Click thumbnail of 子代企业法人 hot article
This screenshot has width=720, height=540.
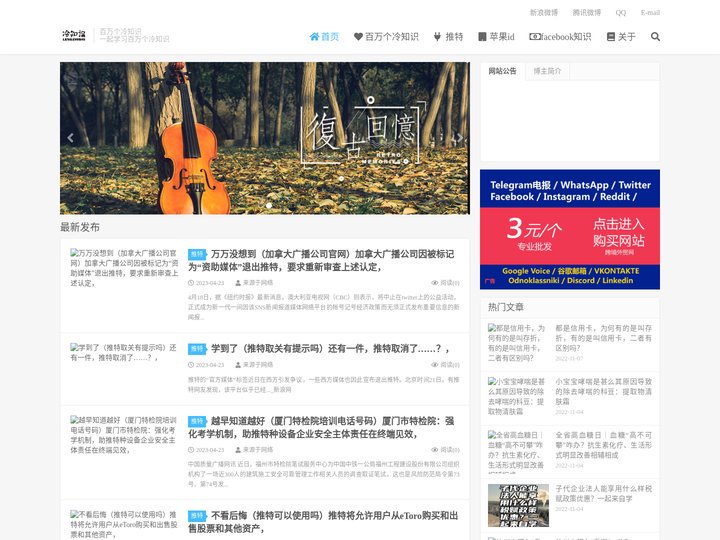(x=518, y=505)
